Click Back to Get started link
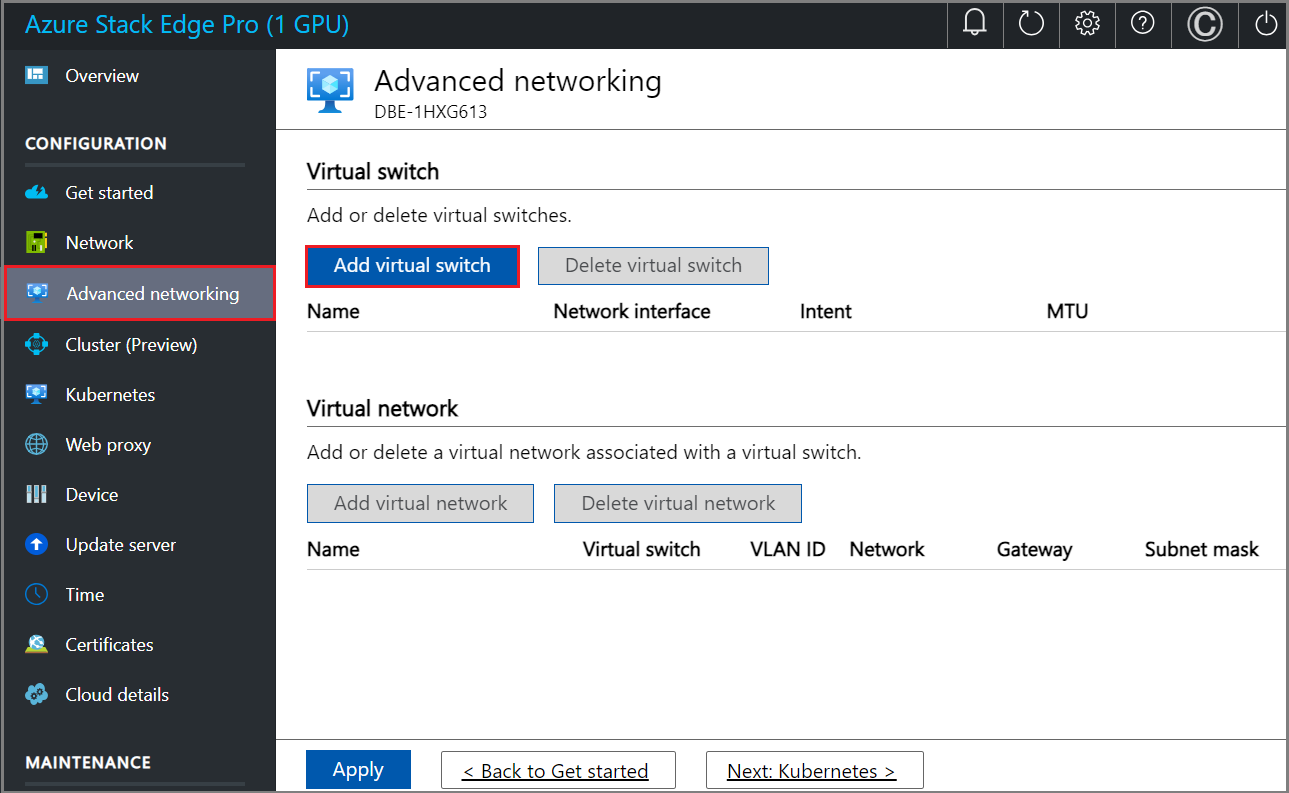Viewport: 1289px width, 793px height. click(x=558, y=770)
